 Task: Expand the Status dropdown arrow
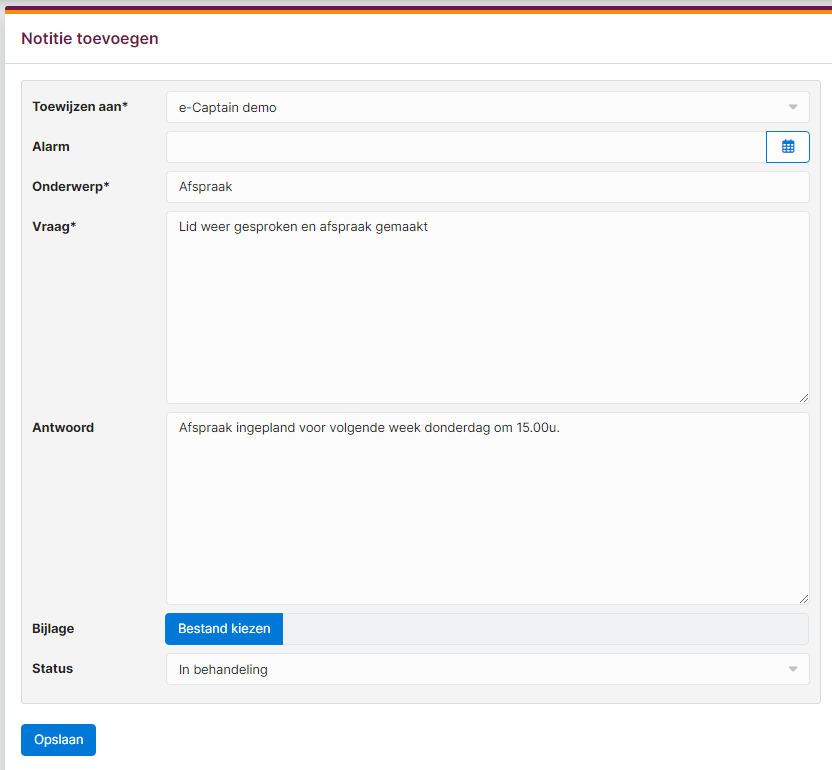point(793,669)
